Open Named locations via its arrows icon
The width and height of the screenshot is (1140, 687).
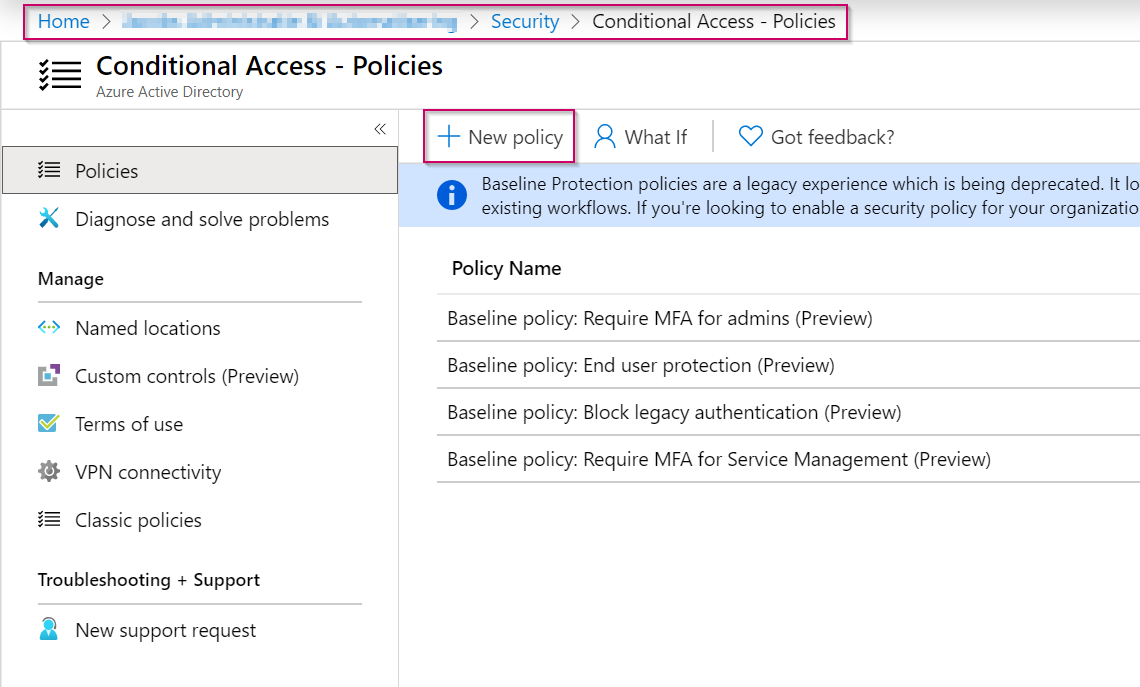pos(50,328)
